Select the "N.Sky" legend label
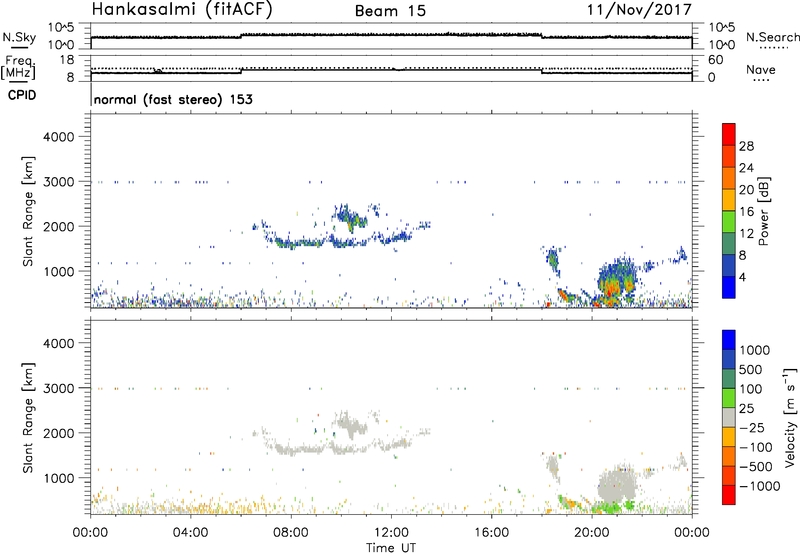The width and height of the screenshot is (800, 554). 19,37
